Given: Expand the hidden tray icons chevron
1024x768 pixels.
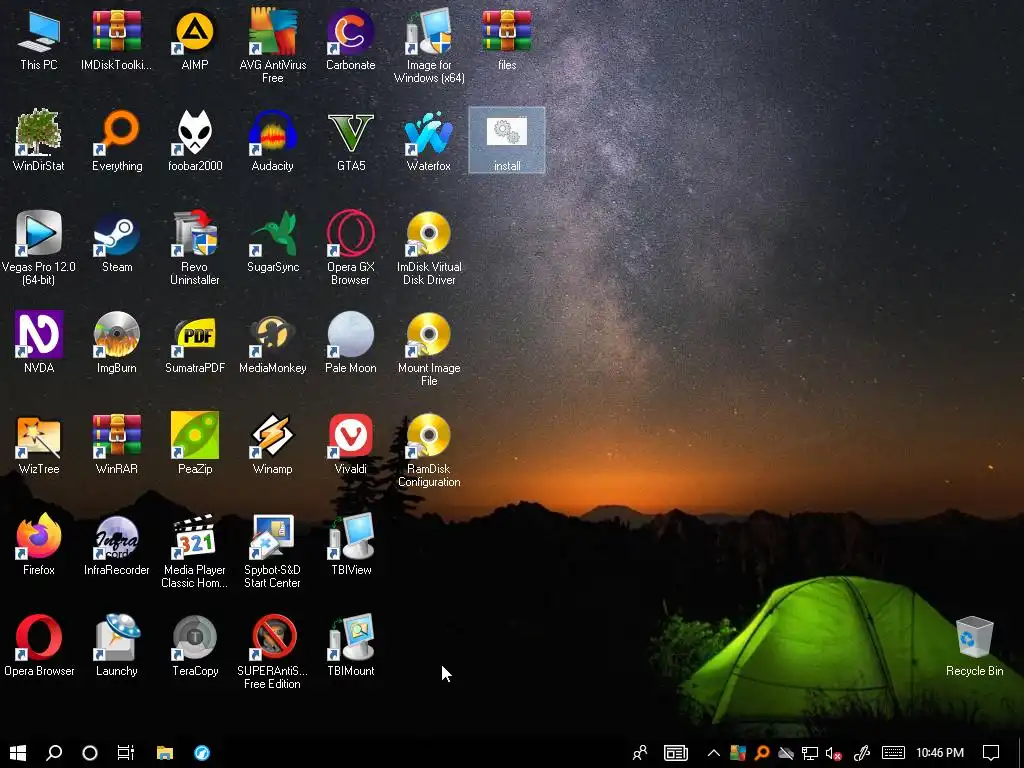Looking at the screenshot, I should [x=714, y=753].
